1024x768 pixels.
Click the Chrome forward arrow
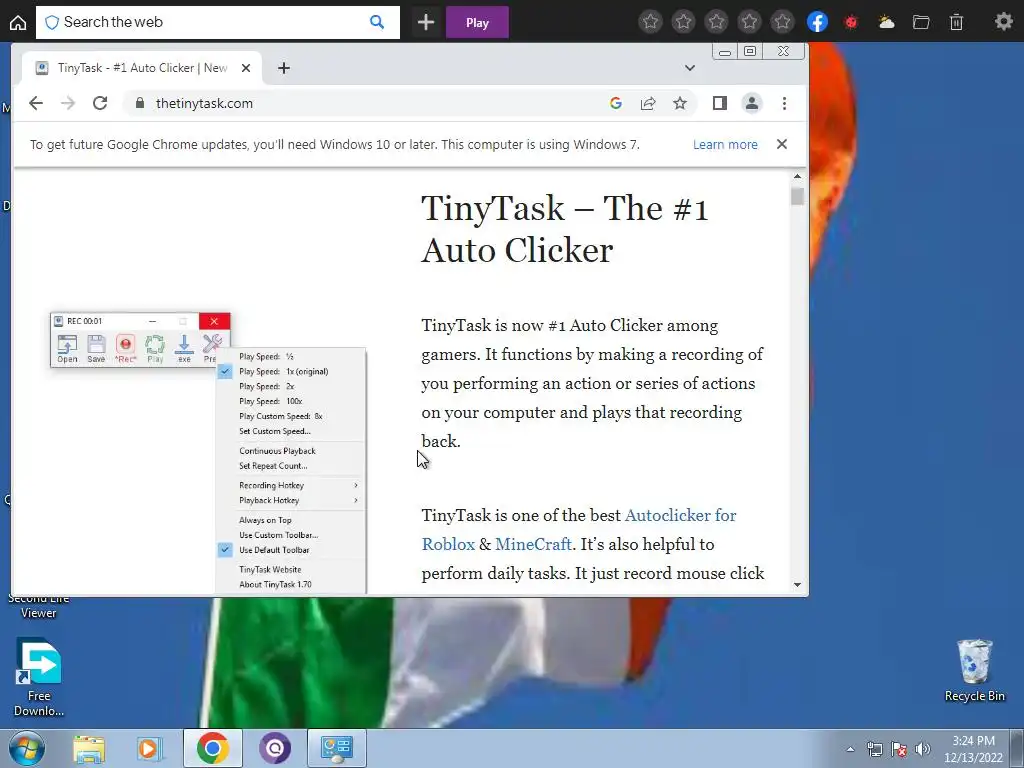(68, 103)
